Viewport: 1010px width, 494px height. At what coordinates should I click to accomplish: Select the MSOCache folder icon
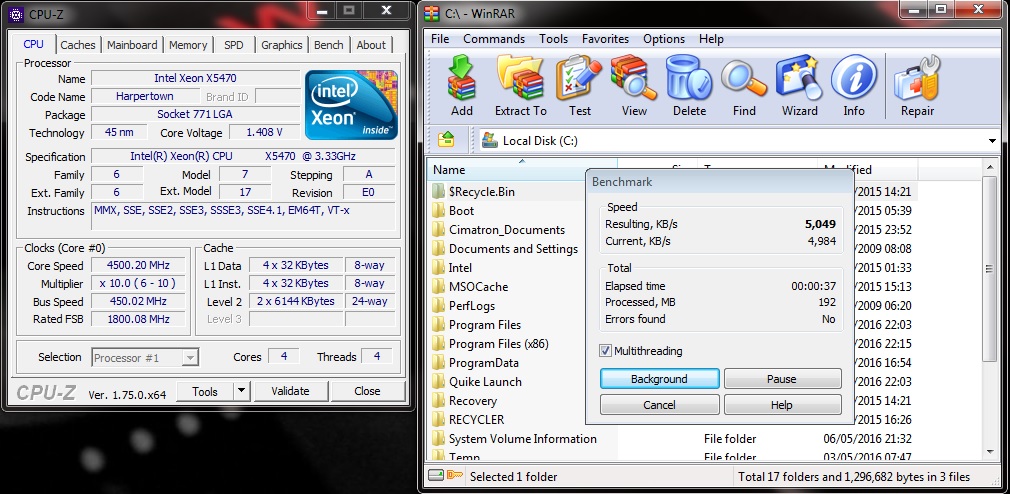[439, 287]
